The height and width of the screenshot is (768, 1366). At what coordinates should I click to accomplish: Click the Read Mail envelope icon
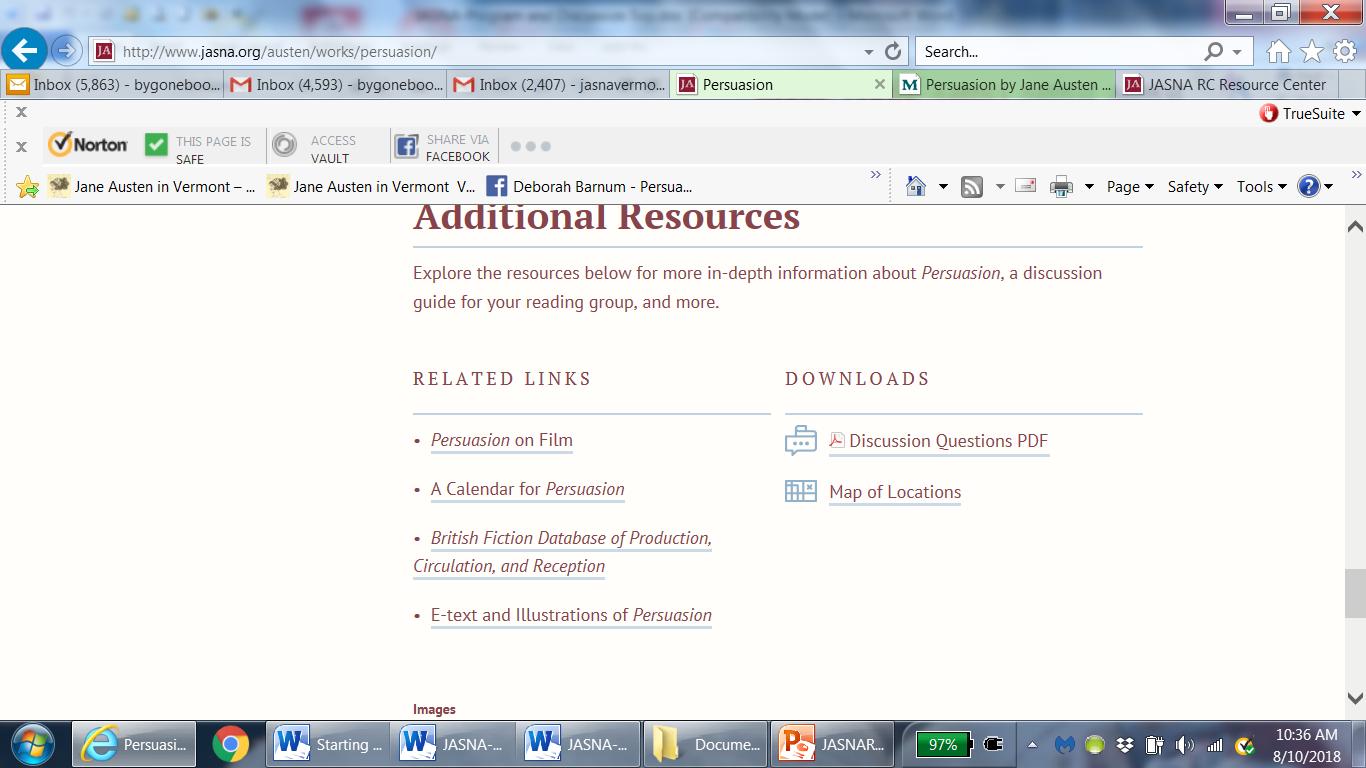[x=1025, y=185]
